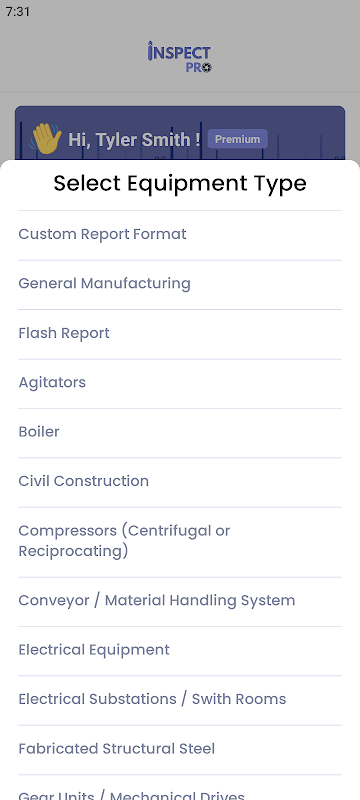Choose Civil Construction
This screenshot has width=360, height=800.
pyautogui.click(x=180, y=482)
